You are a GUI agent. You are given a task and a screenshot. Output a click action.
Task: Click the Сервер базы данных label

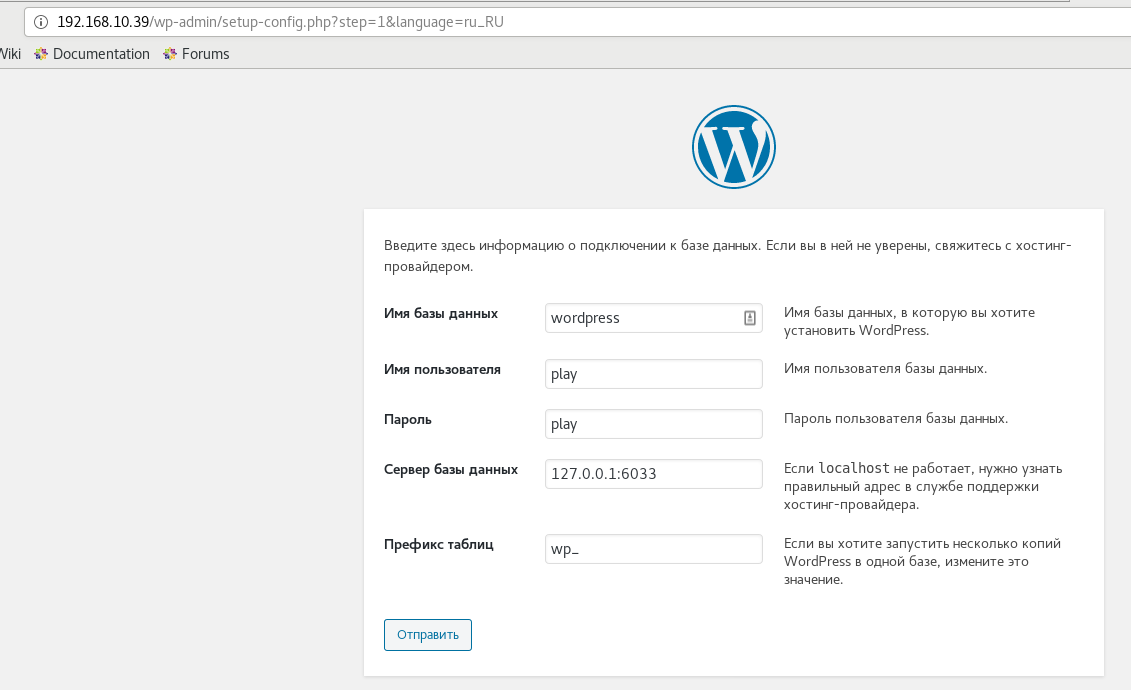(x=451, y=469)
